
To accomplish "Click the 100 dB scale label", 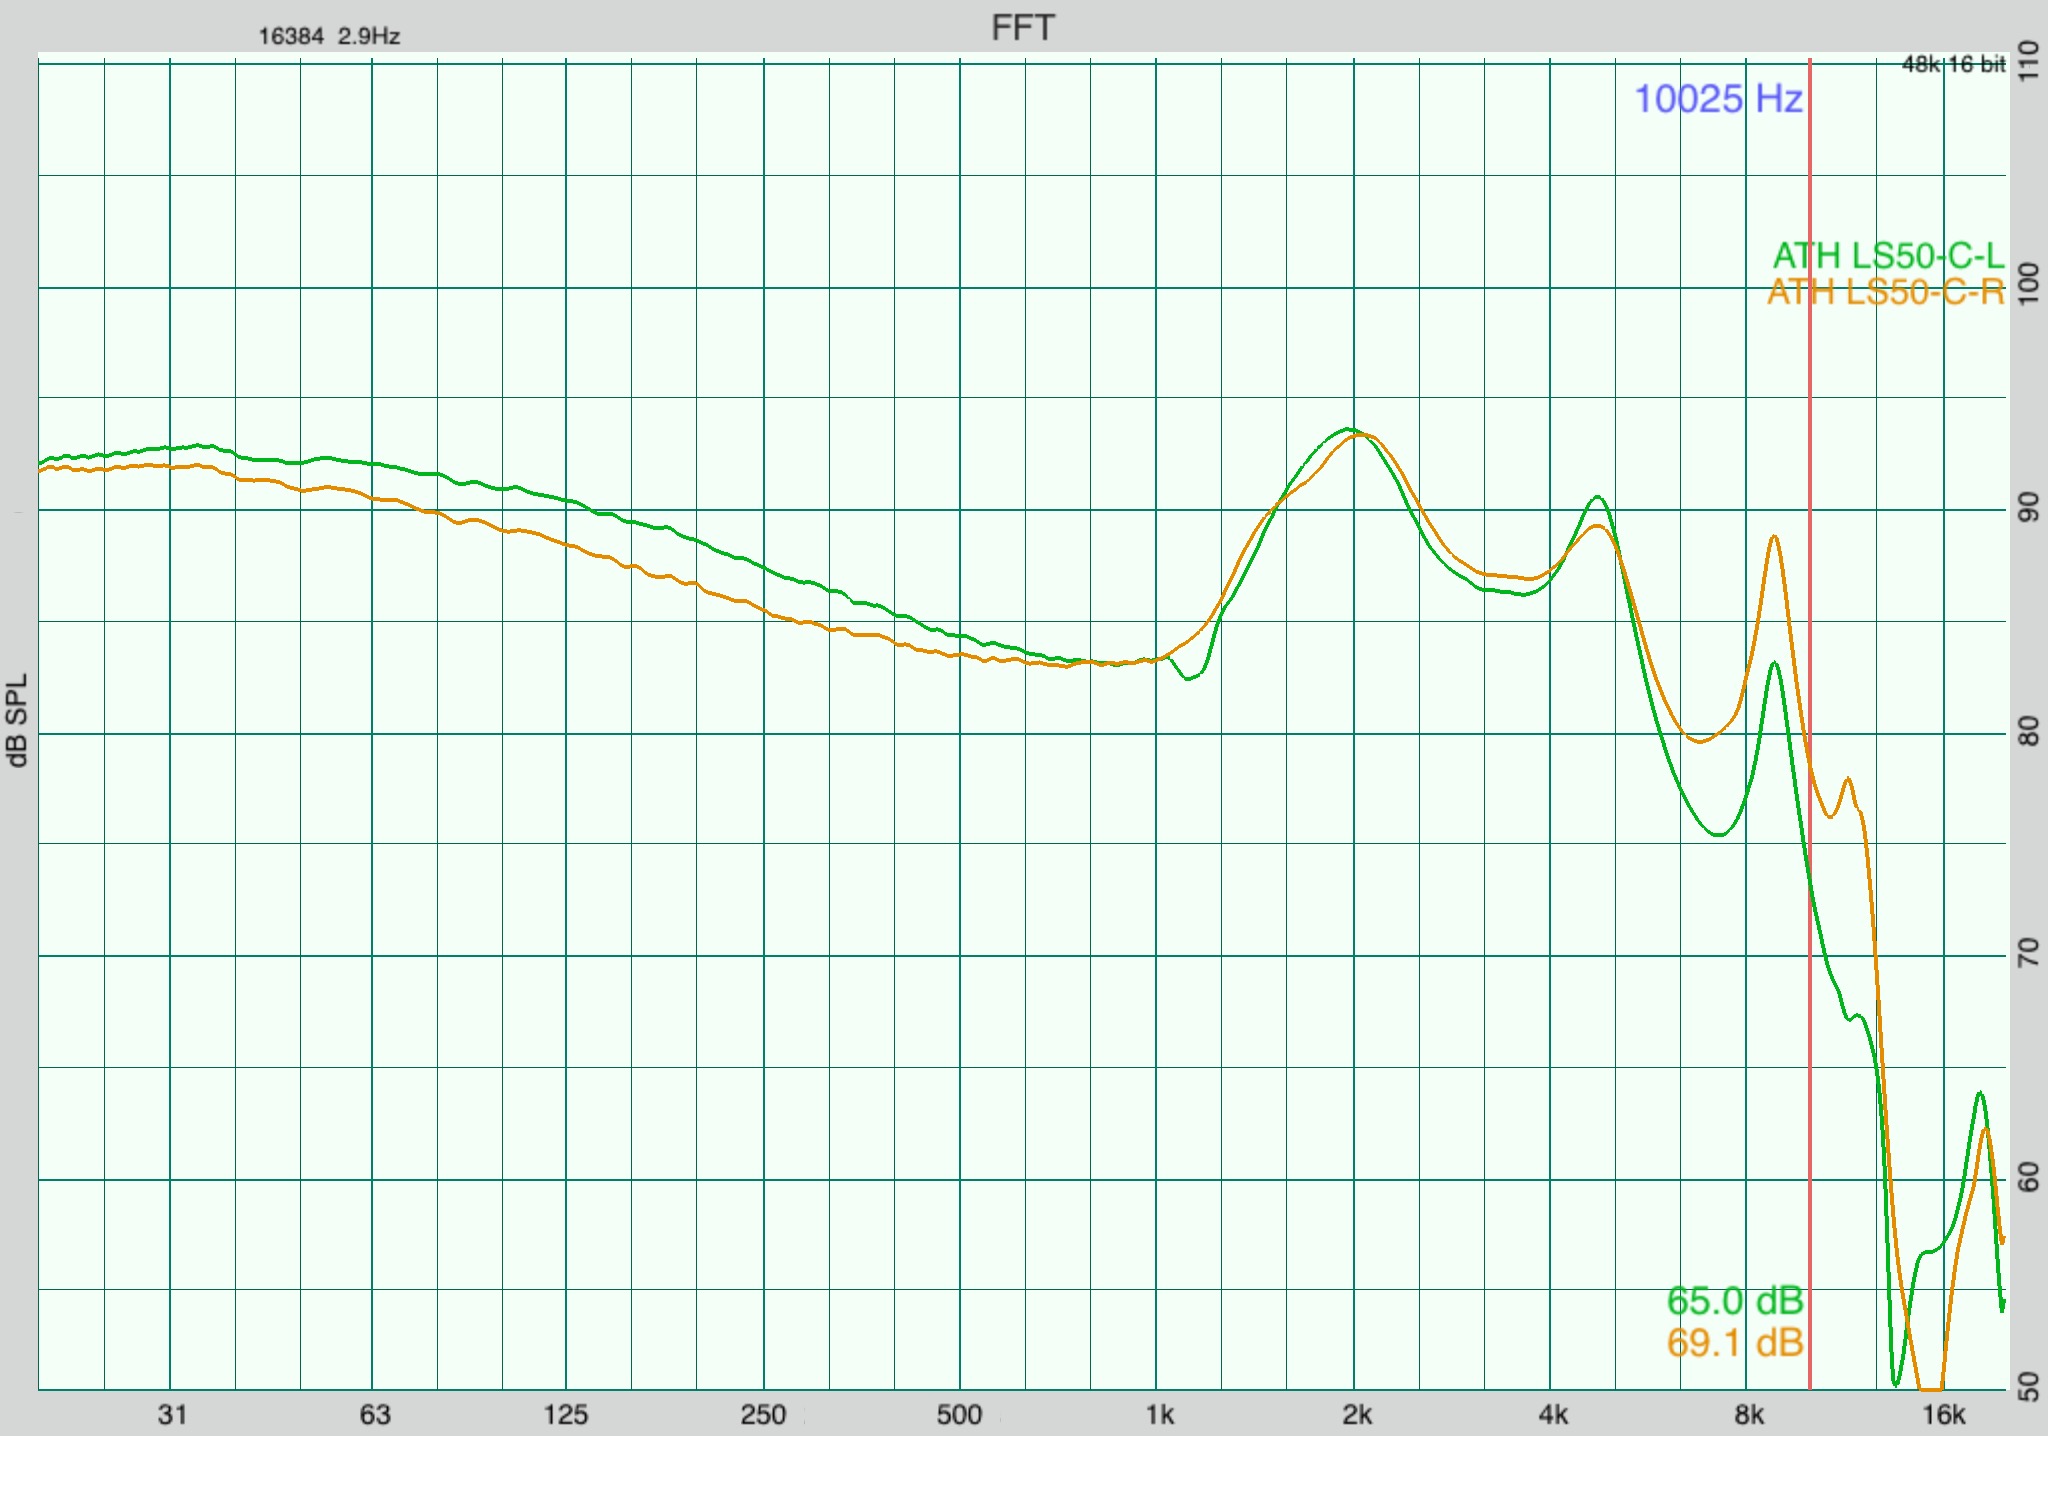I will pyautogui.click(x=2028, y=286).
